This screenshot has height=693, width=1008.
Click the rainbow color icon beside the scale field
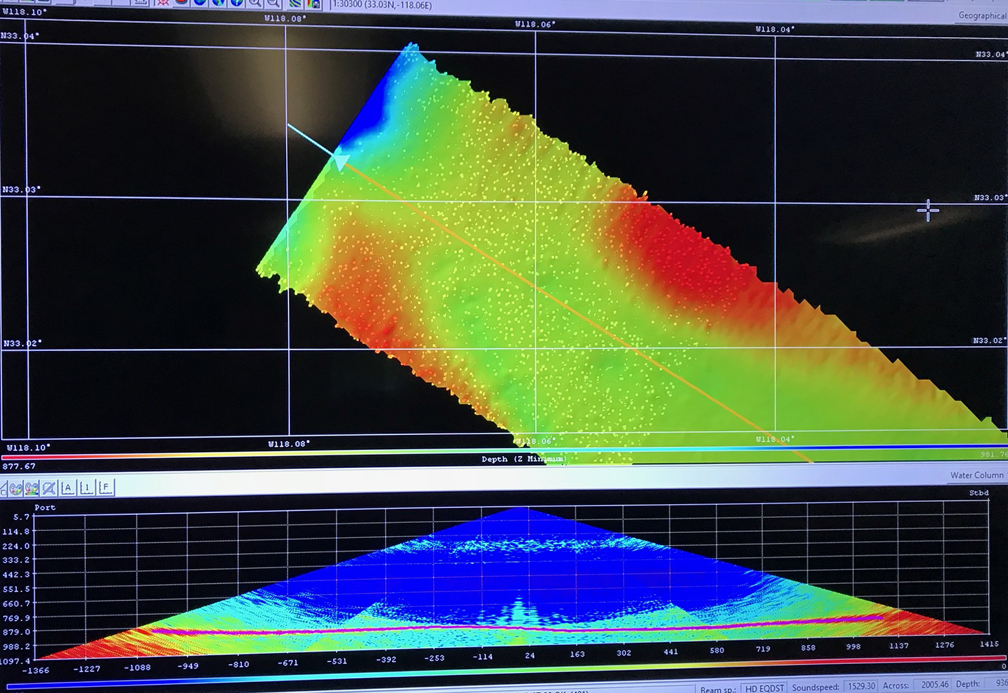click(313, 3)
